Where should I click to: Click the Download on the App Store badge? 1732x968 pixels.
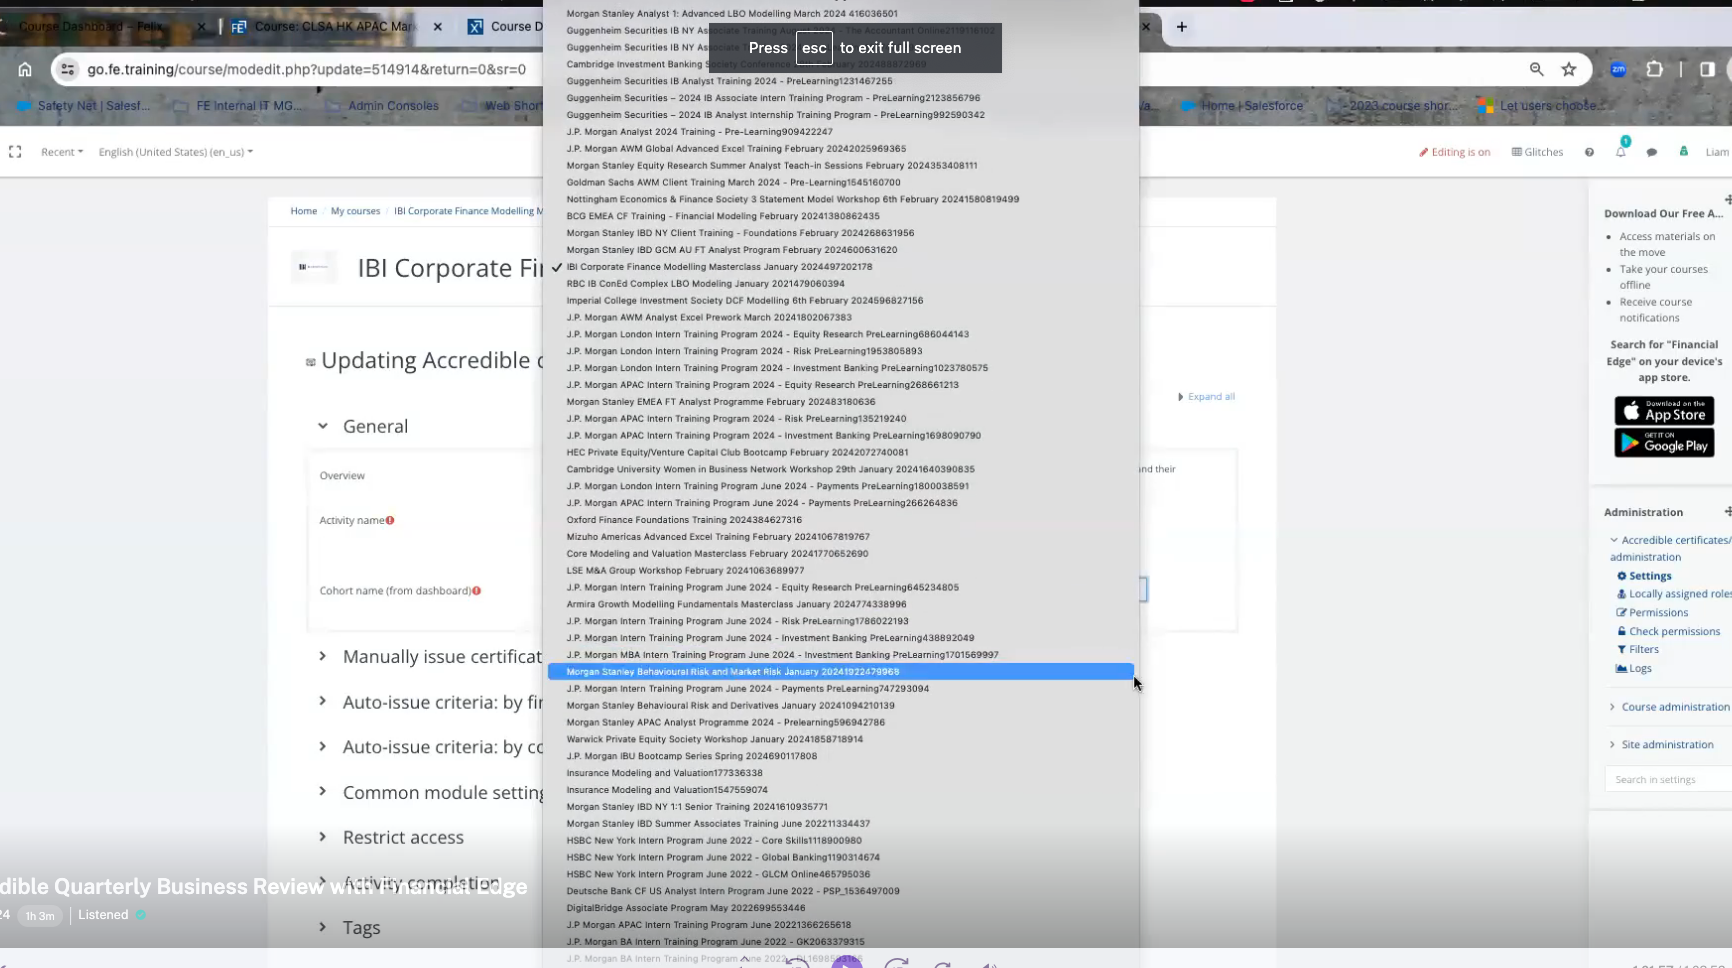click(x=1663, y=411)
